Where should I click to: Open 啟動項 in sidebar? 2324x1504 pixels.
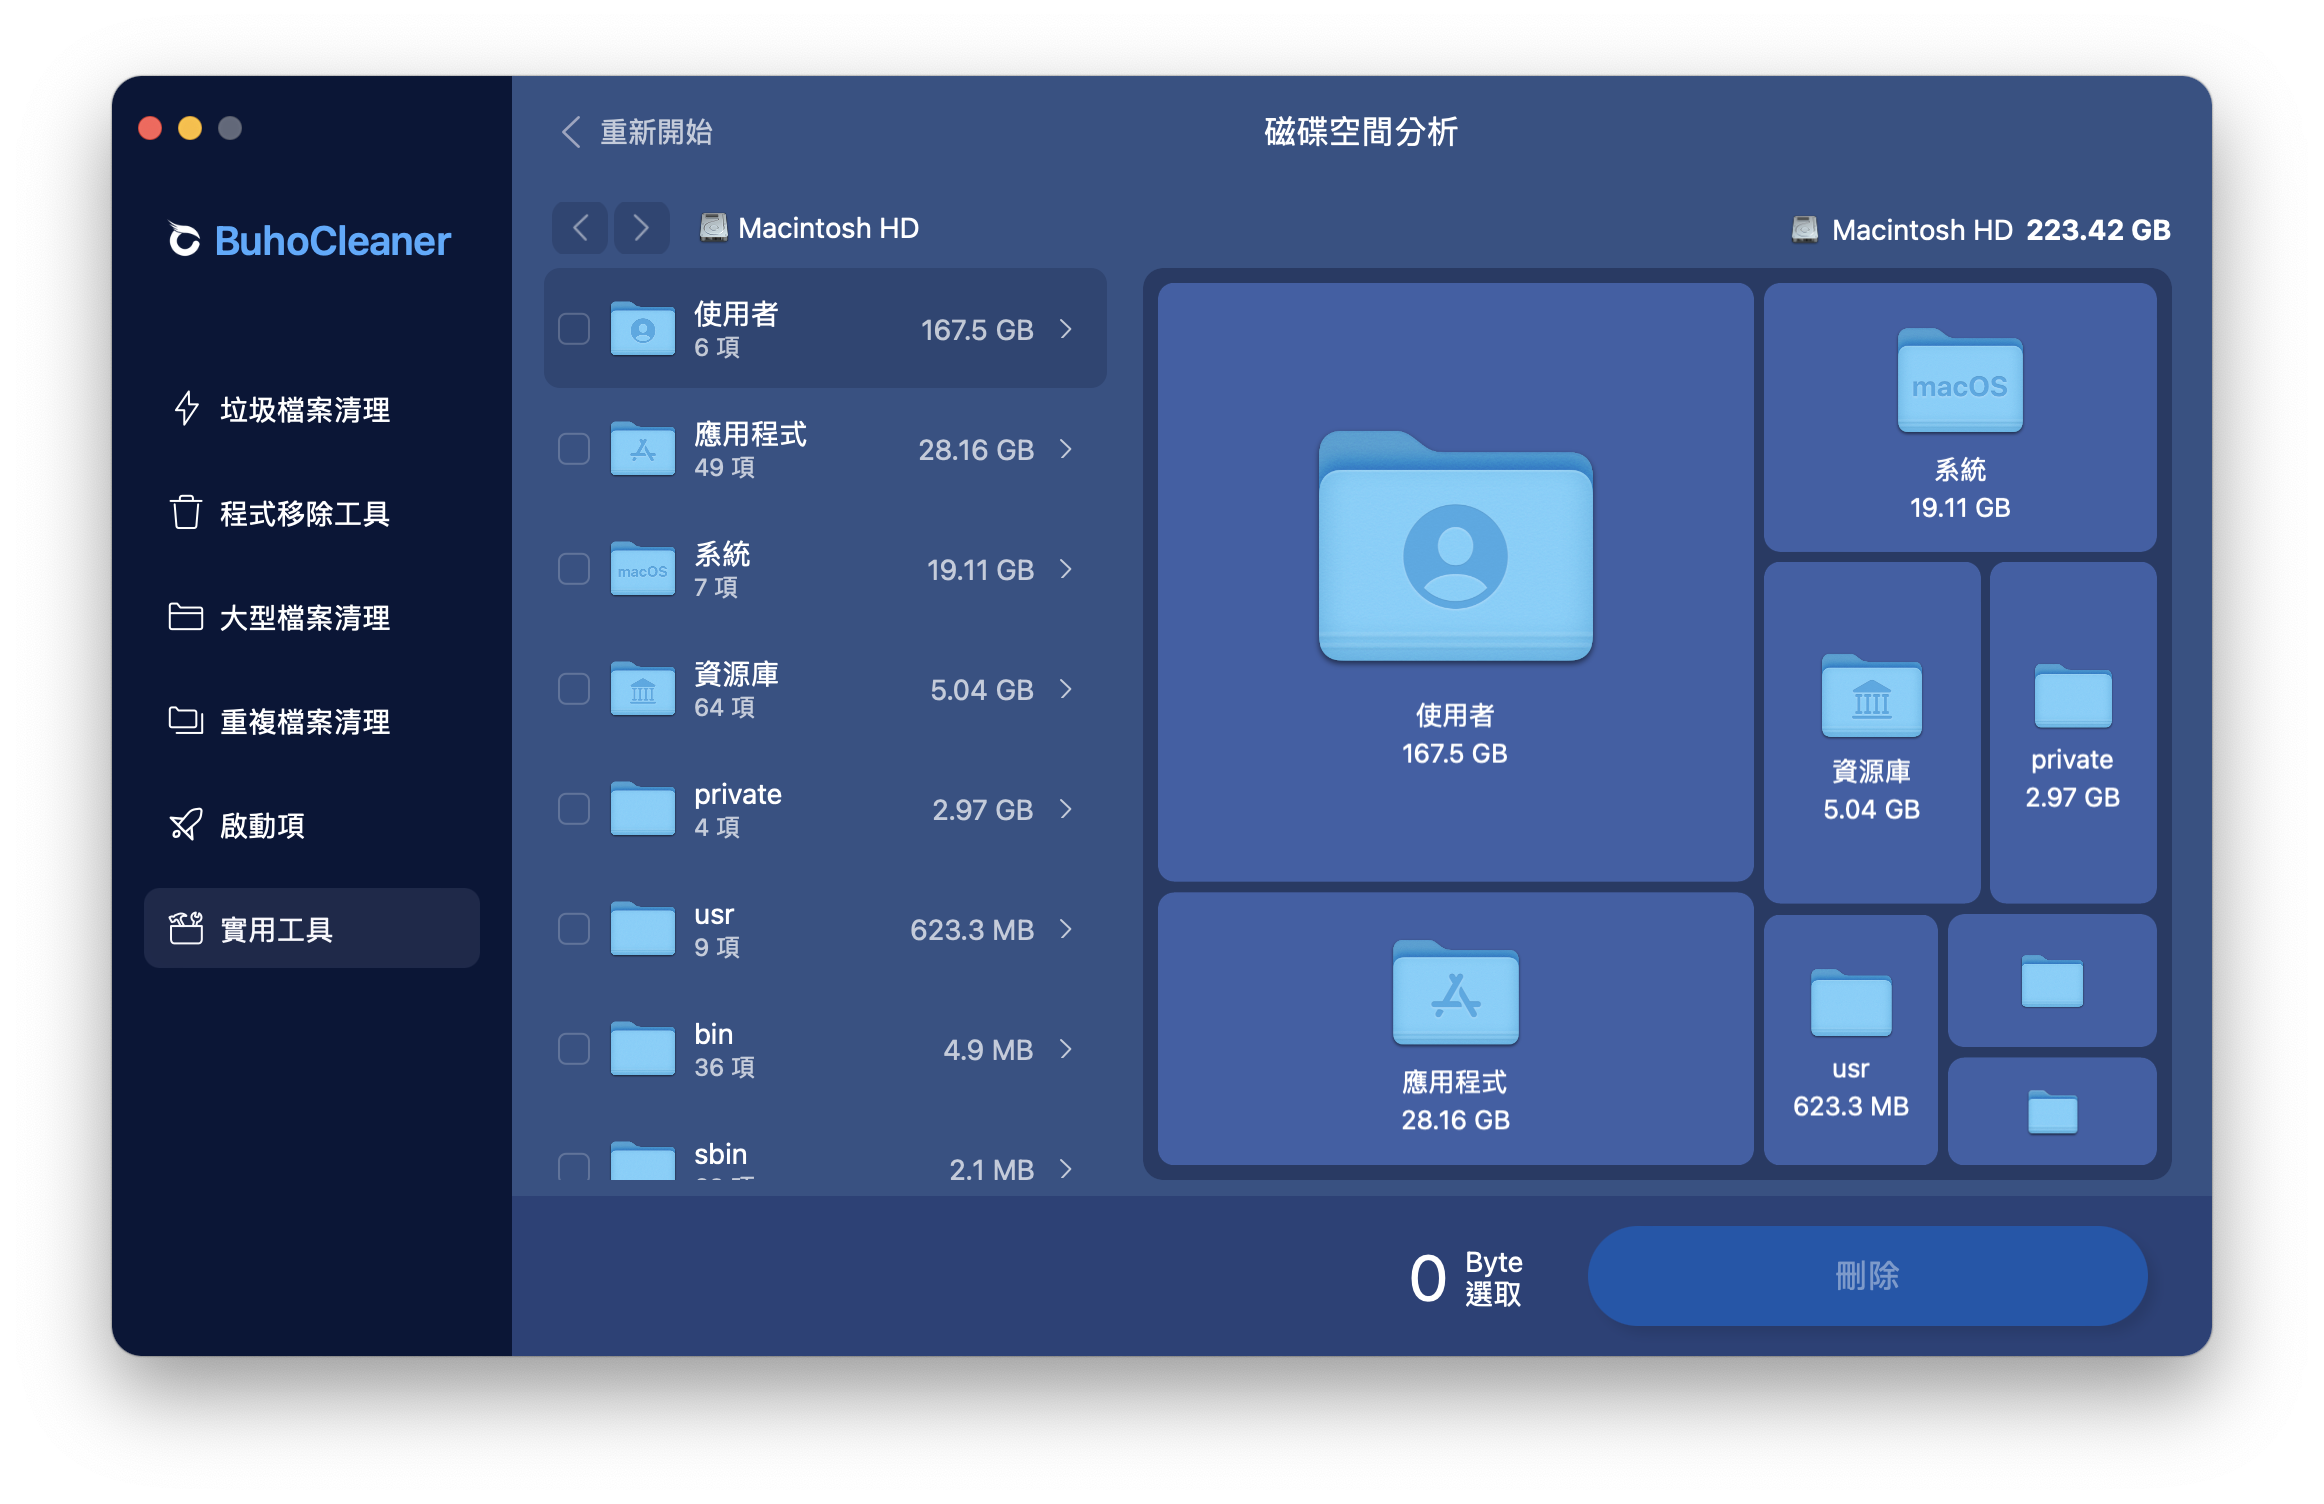(312, 825)
